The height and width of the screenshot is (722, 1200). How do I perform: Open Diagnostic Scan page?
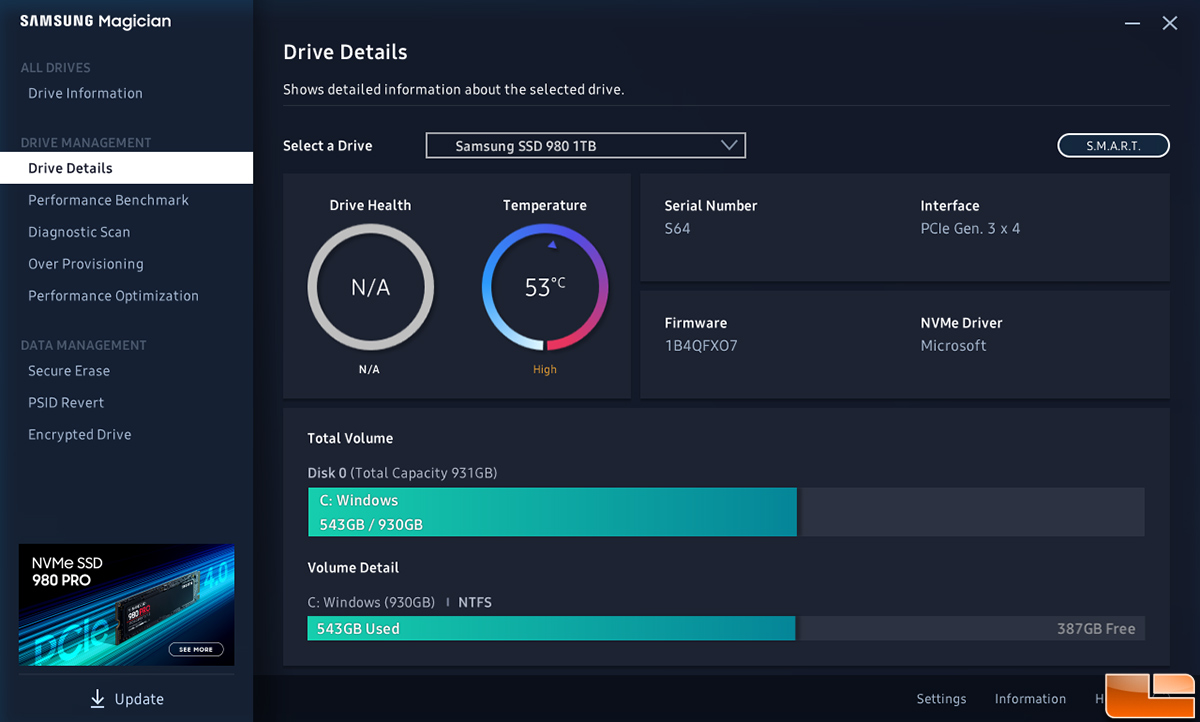(x=79, y=232)
